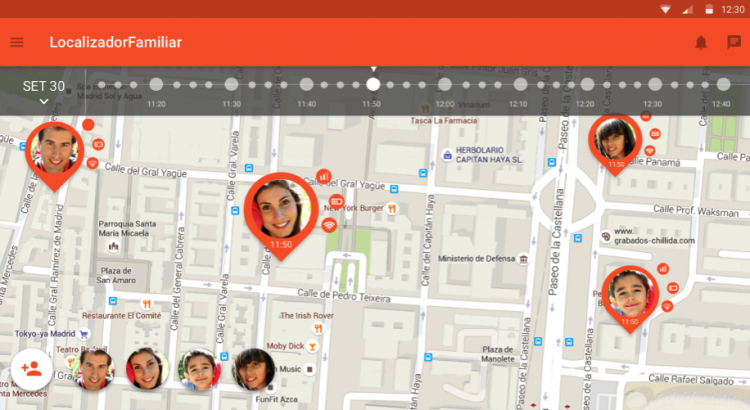750x410 pixels.
Task: Show battery status of the girl's device
Action: tap(655, 134)
